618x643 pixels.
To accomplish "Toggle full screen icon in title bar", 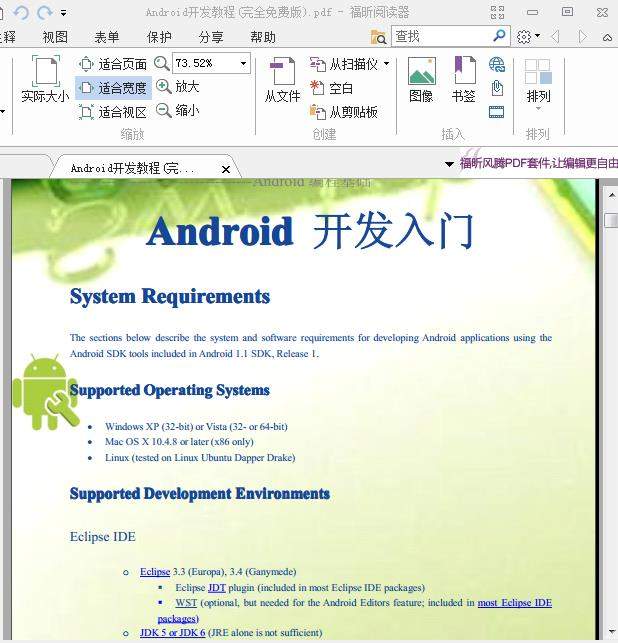I will point(497,12).
